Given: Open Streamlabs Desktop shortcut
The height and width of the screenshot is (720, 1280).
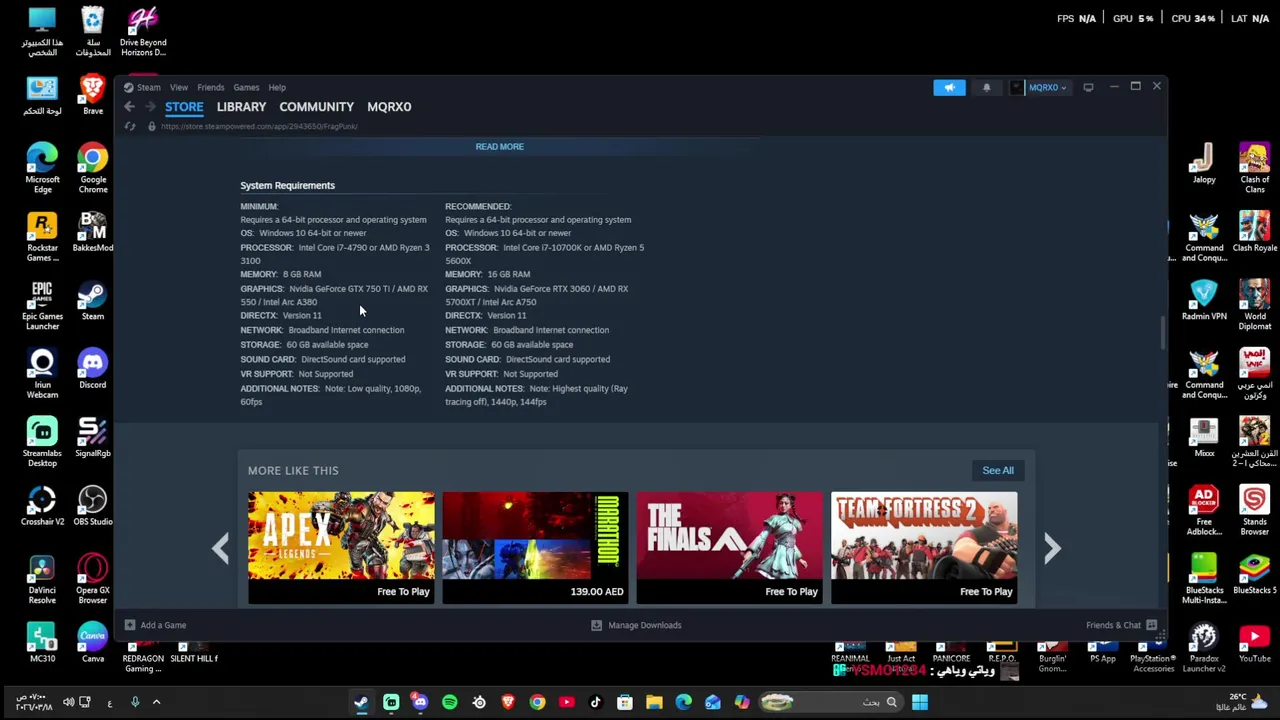Looking at the screenshot, I should coord(42,443).
